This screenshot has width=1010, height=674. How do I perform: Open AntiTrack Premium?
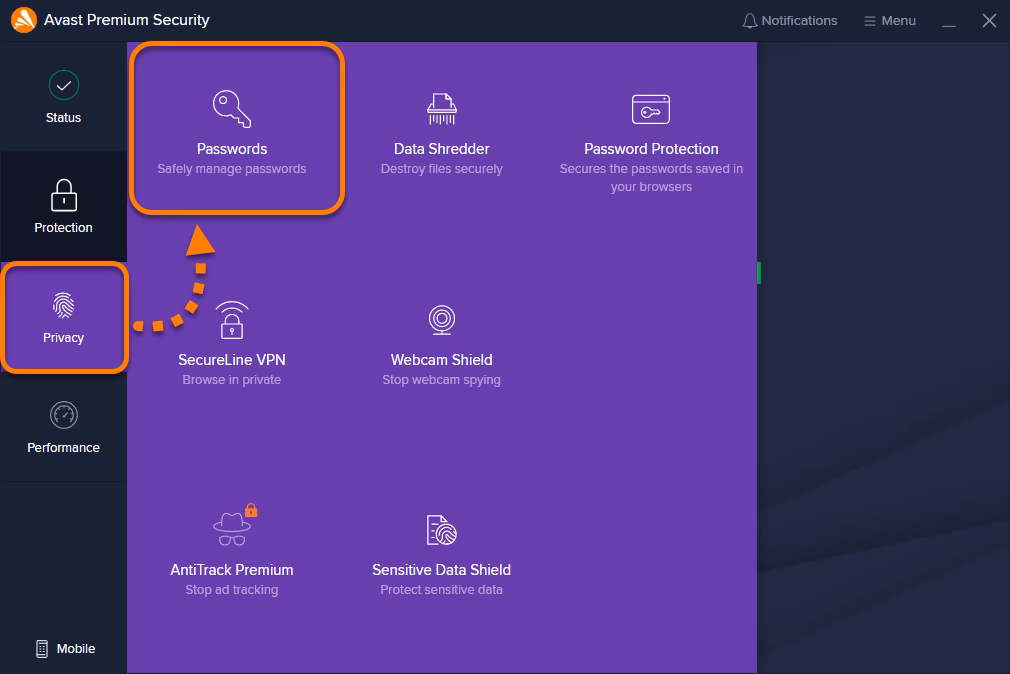click(231, 548)
